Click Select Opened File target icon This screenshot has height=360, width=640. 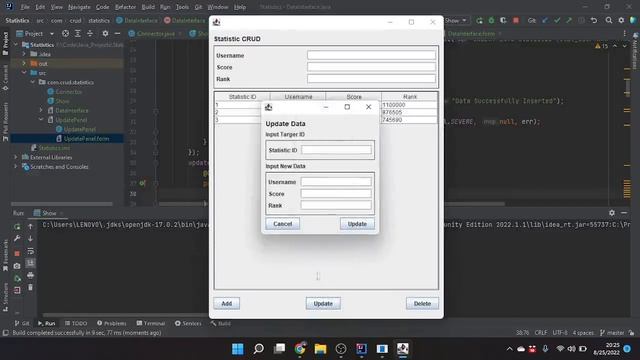(x=65, y=33)
